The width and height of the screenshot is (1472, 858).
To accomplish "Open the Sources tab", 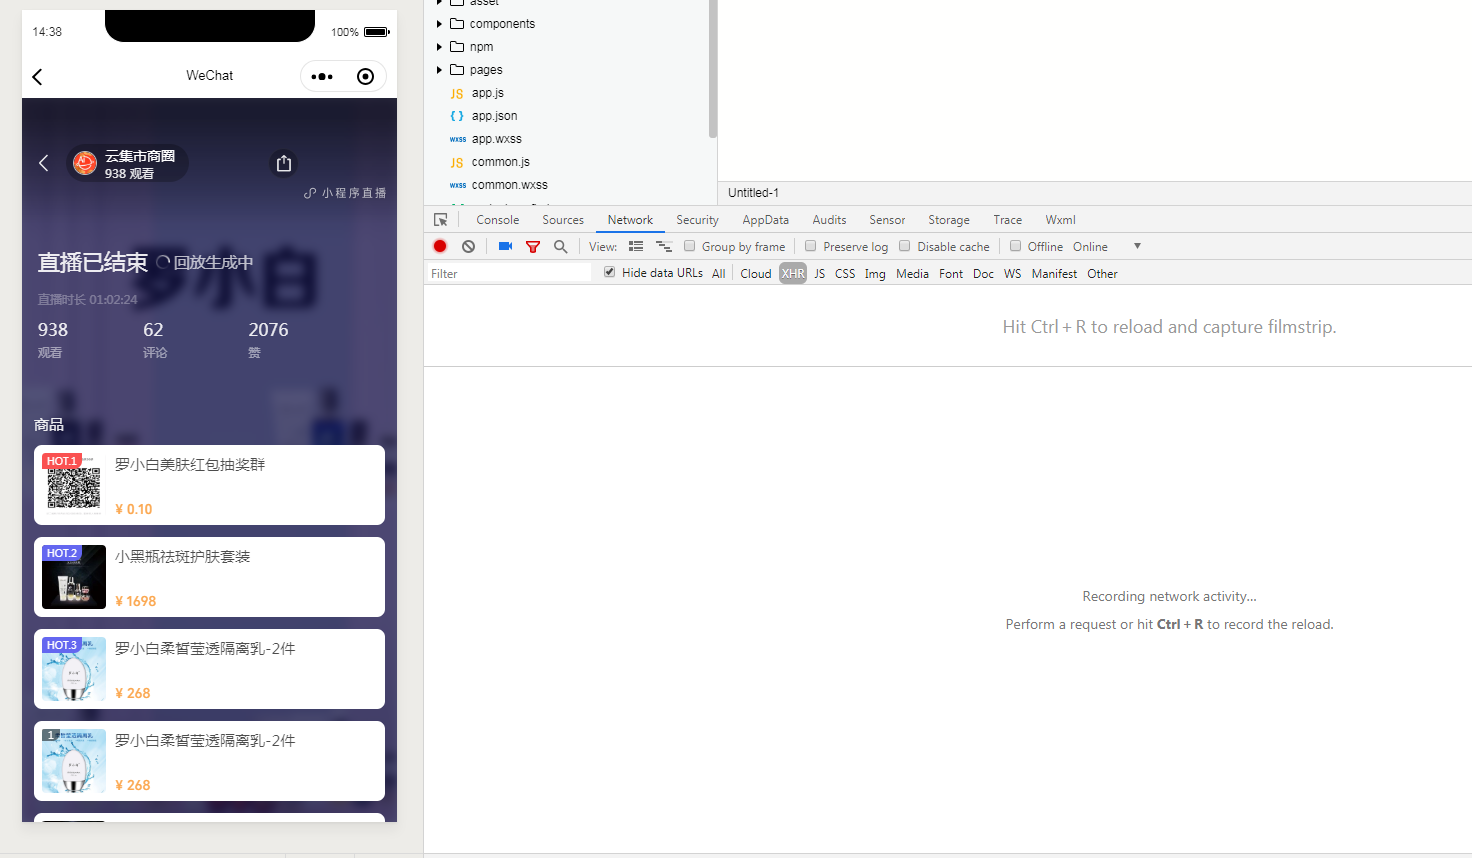I will pos(563,220).
